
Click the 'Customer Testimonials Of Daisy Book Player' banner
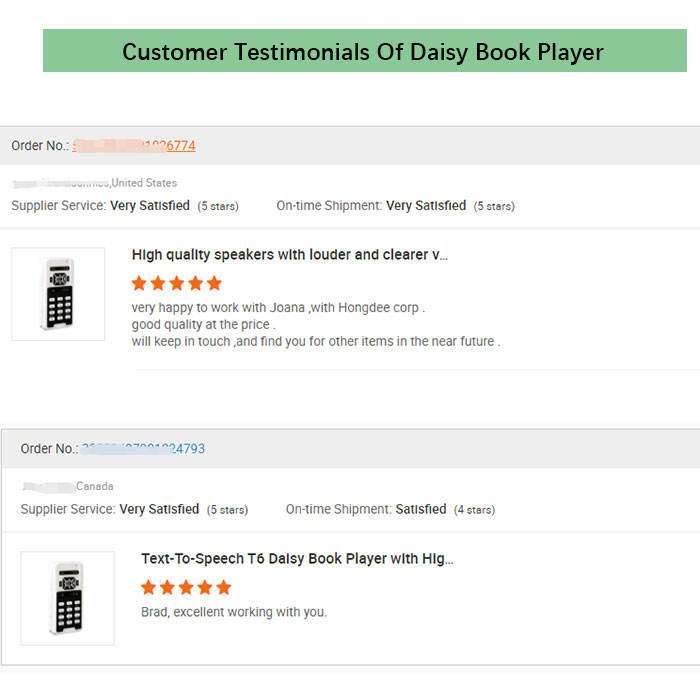click(x=365, y=50)
